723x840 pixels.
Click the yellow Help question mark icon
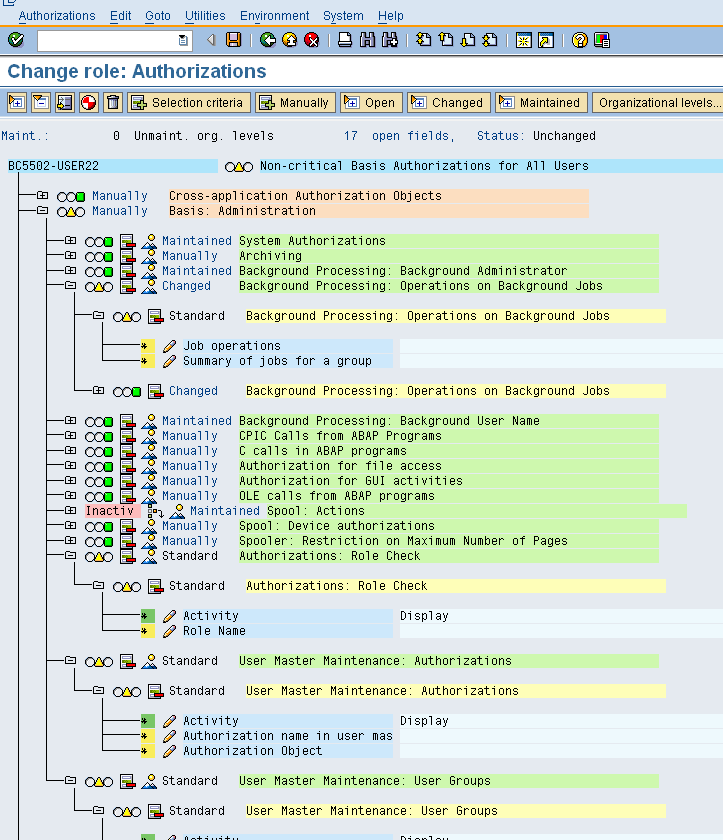(580, 40)
